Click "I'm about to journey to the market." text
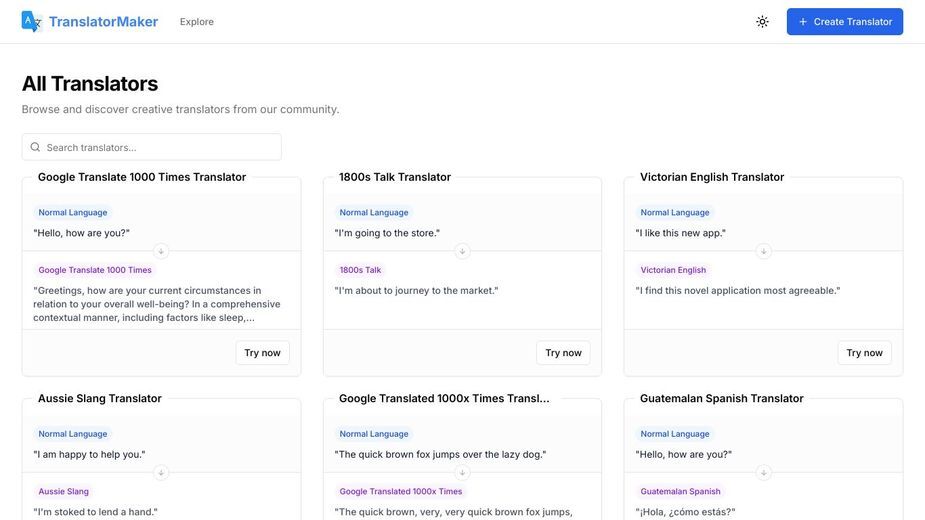The height and width of the screenshot is (520, 925). coord(416,290)
